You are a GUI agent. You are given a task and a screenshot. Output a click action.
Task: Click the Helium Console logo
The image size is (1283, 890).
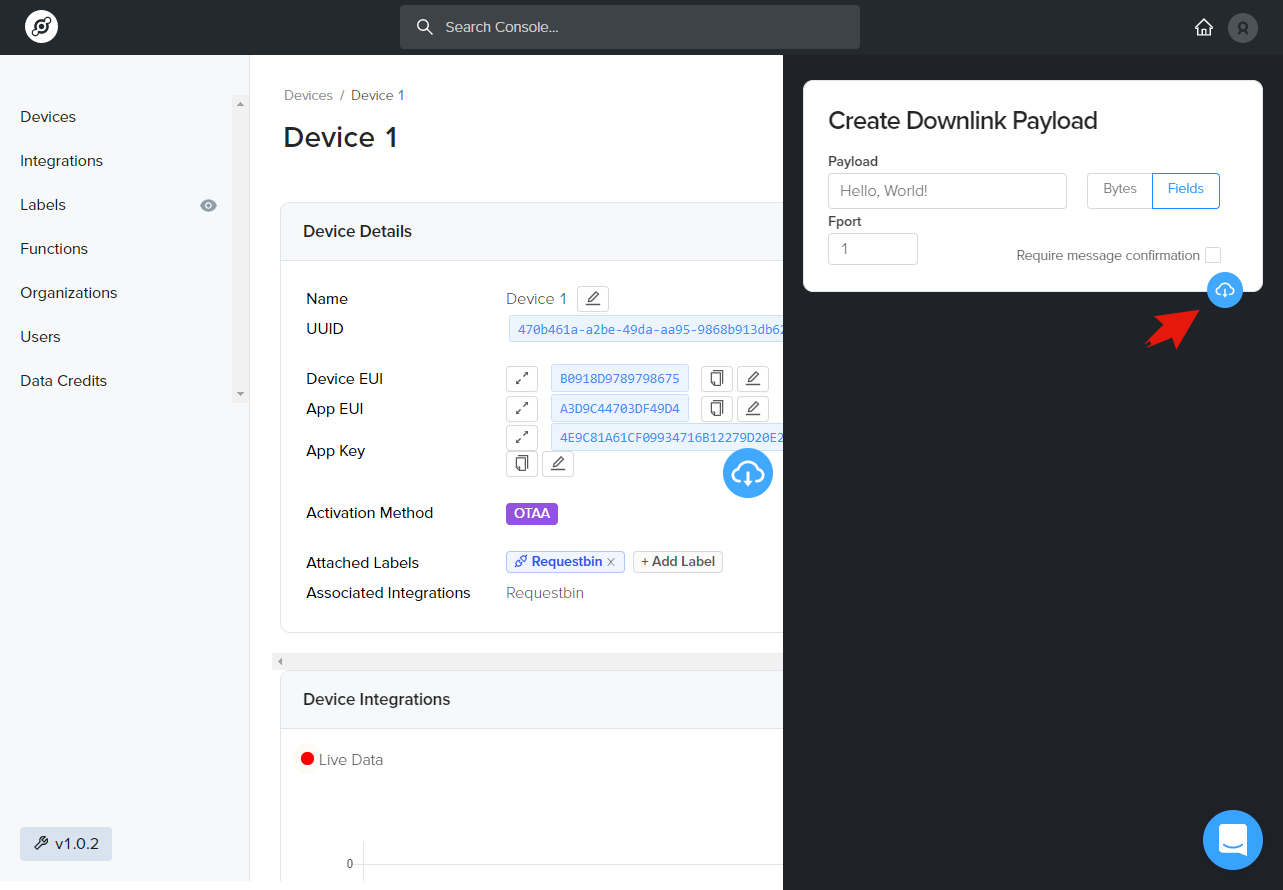click(41, 27)
